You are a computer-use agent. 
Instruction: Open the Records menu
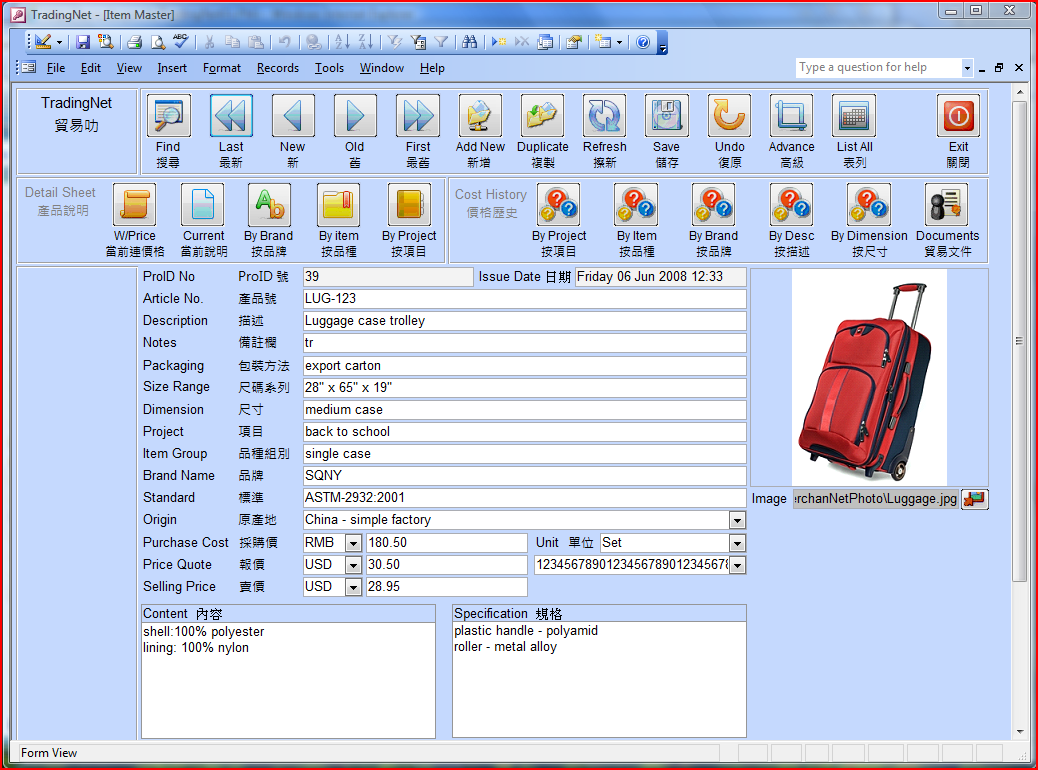[277, 68]
